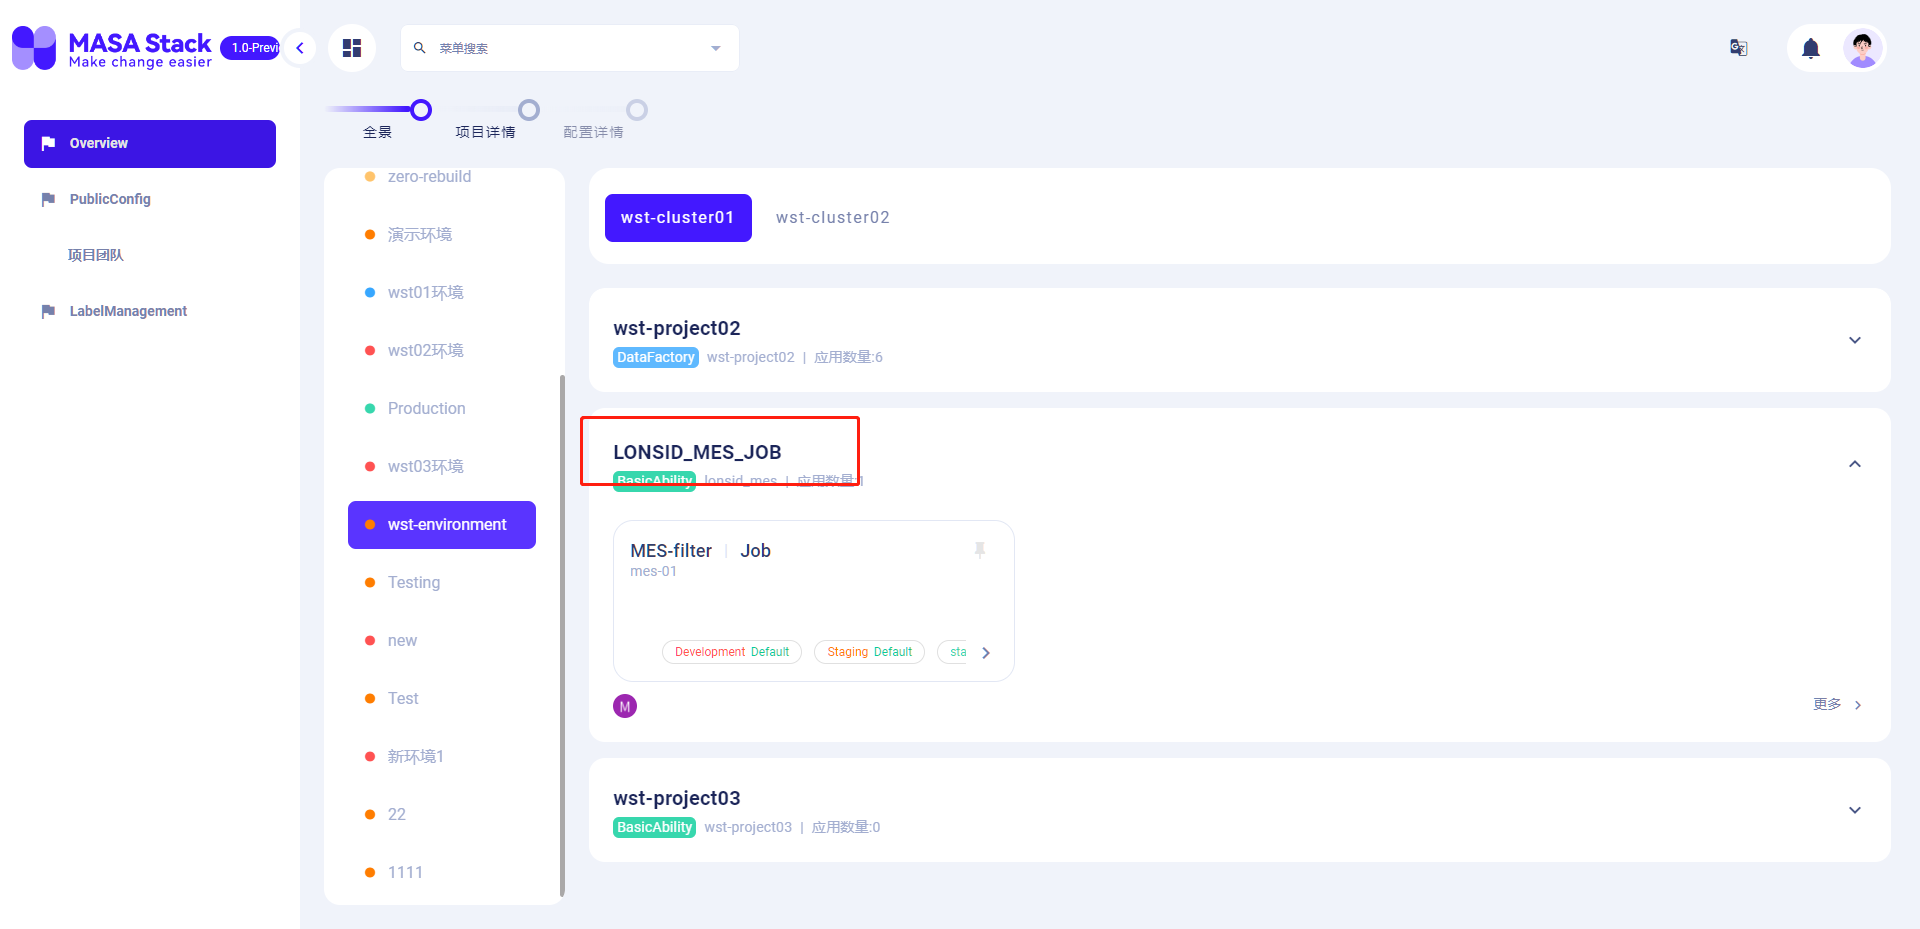
Task: Select the 22 environment
Action: click(x=442, y=815)
